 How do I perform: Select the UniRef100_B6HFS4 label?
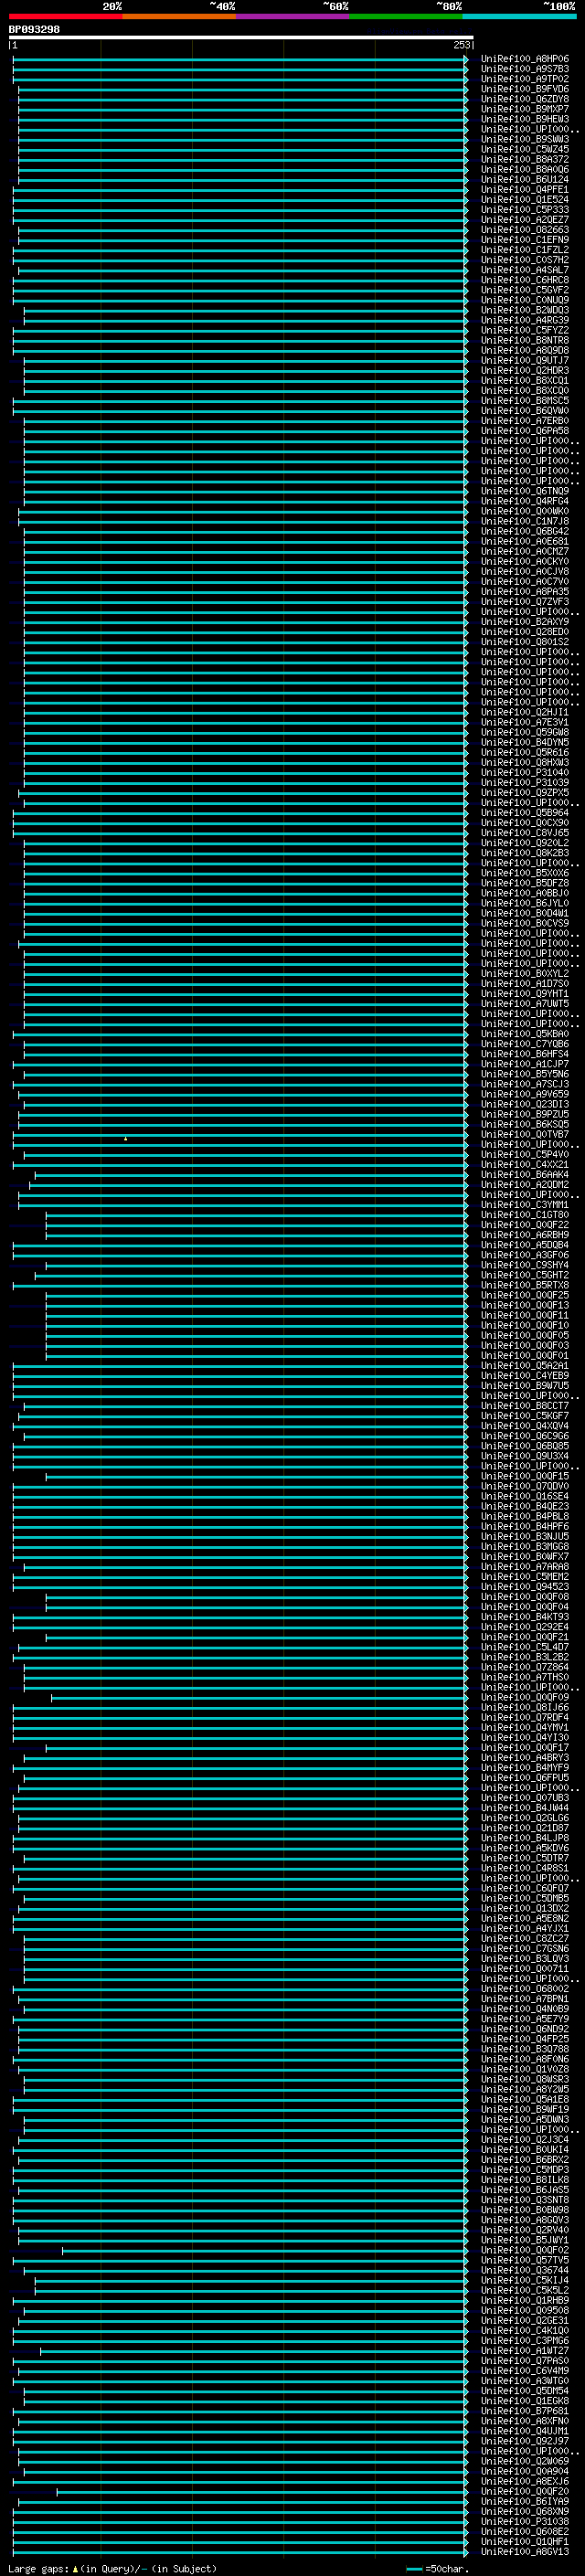coord(524,1054)
